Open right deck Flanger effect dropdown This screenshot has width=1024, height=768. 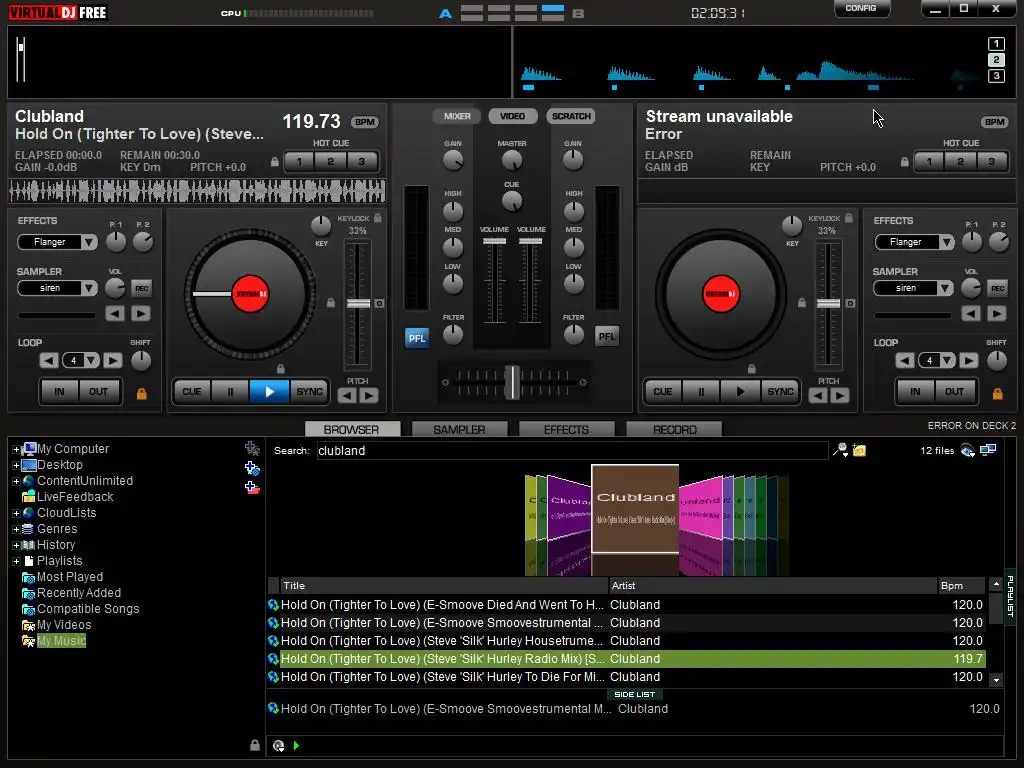pos(946,242)
